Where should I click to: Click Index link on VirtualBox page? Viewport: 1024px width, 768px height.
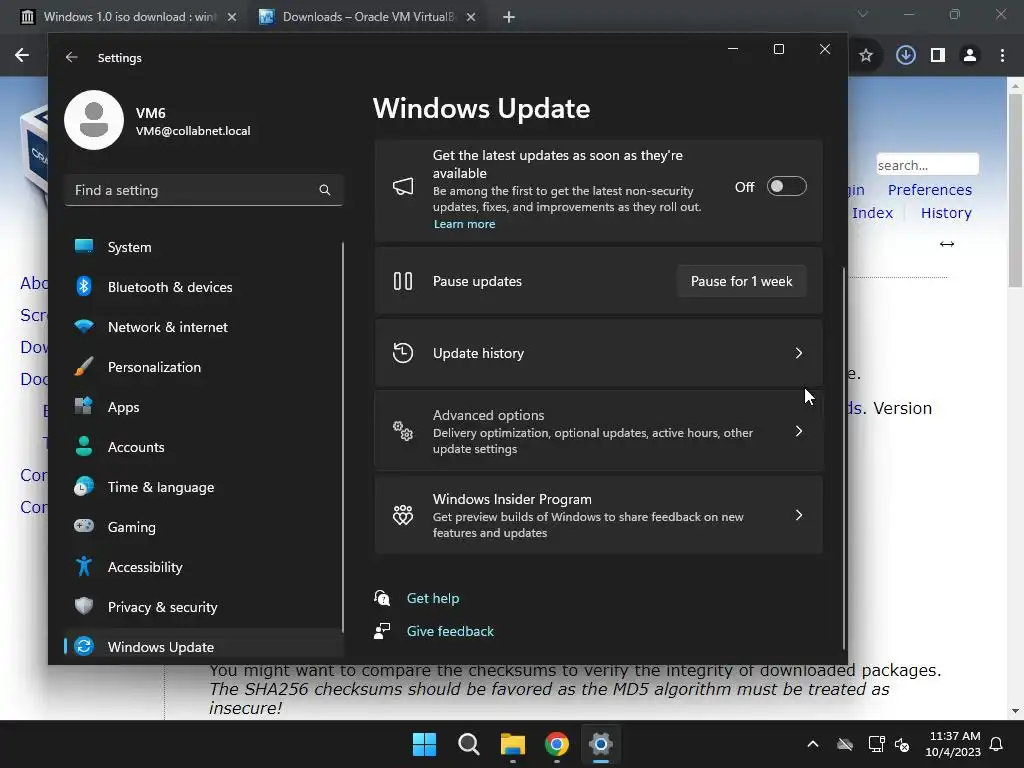coord(872,213)
